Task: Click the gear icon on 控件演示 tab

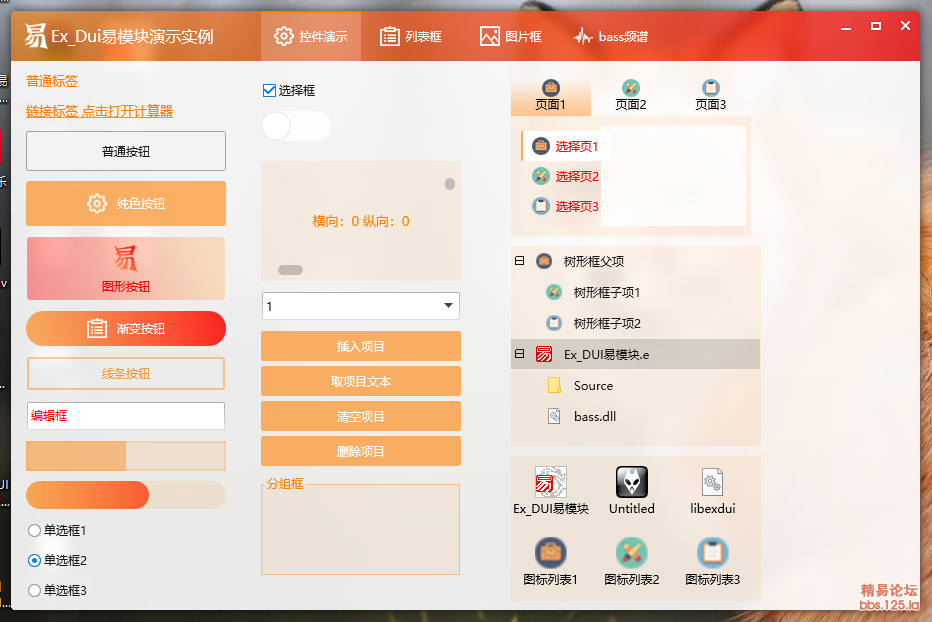Action: 284,36
